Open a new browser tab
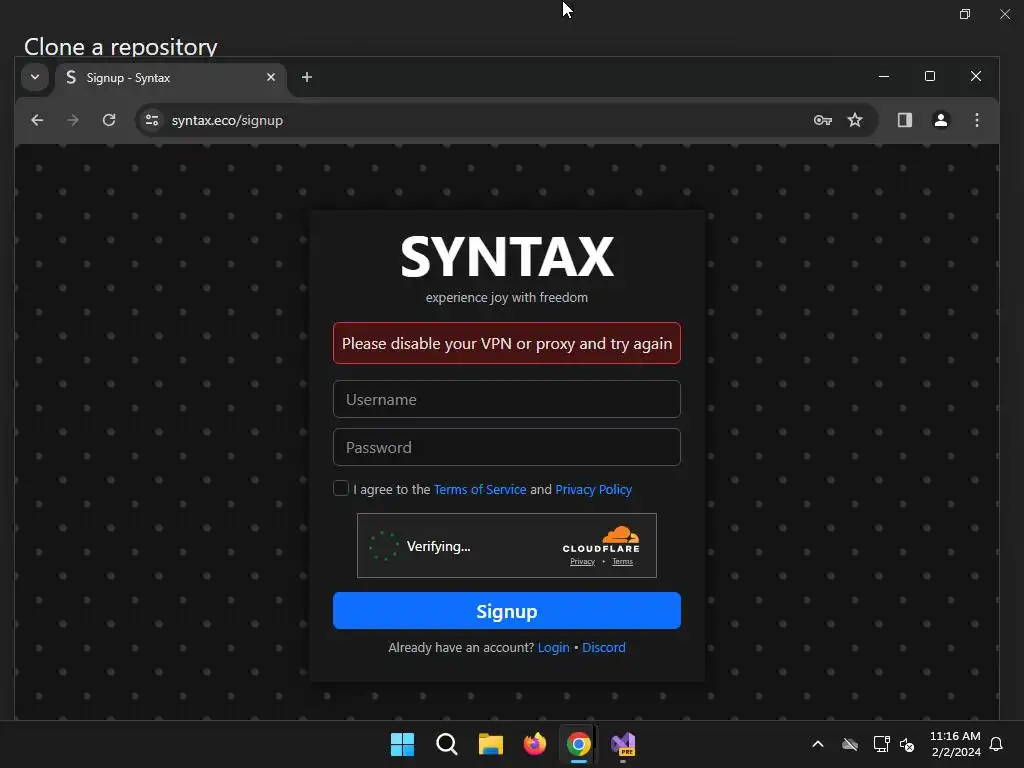This screenshot has width=1024, height=768. [x=307, y=78]
